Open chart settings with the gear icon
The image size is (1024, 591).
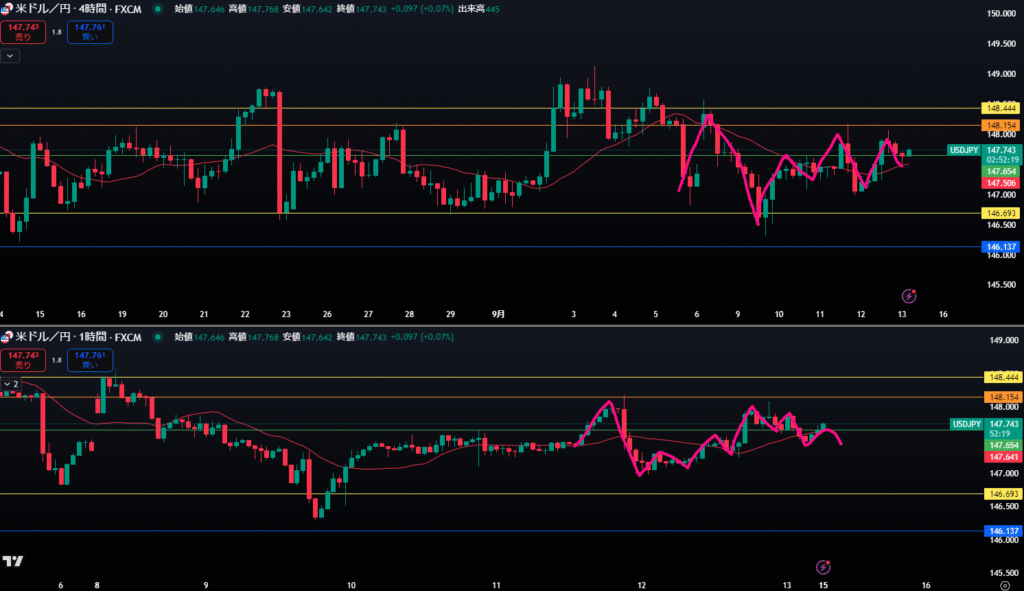(x=1005, y=585)
